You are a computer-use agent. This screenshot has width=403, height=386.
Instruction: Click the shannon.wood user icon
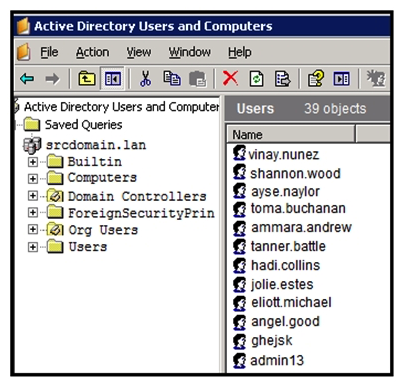click(239, 172)
